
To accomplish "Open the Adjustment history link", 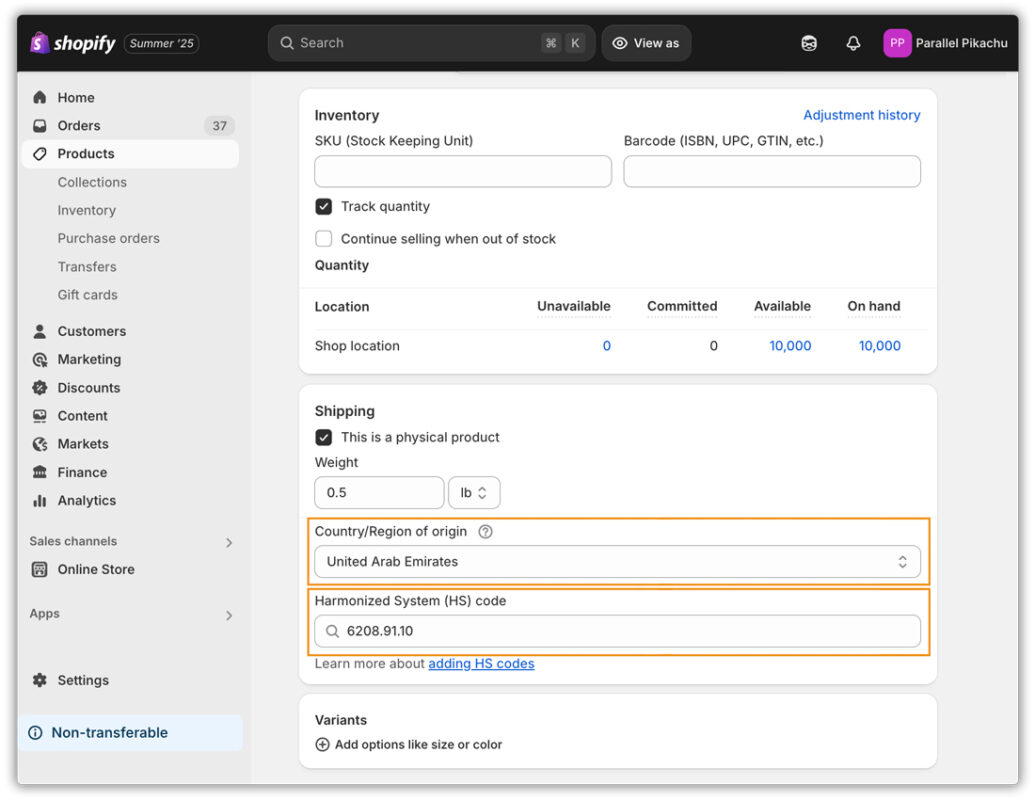I will [861, 115].
